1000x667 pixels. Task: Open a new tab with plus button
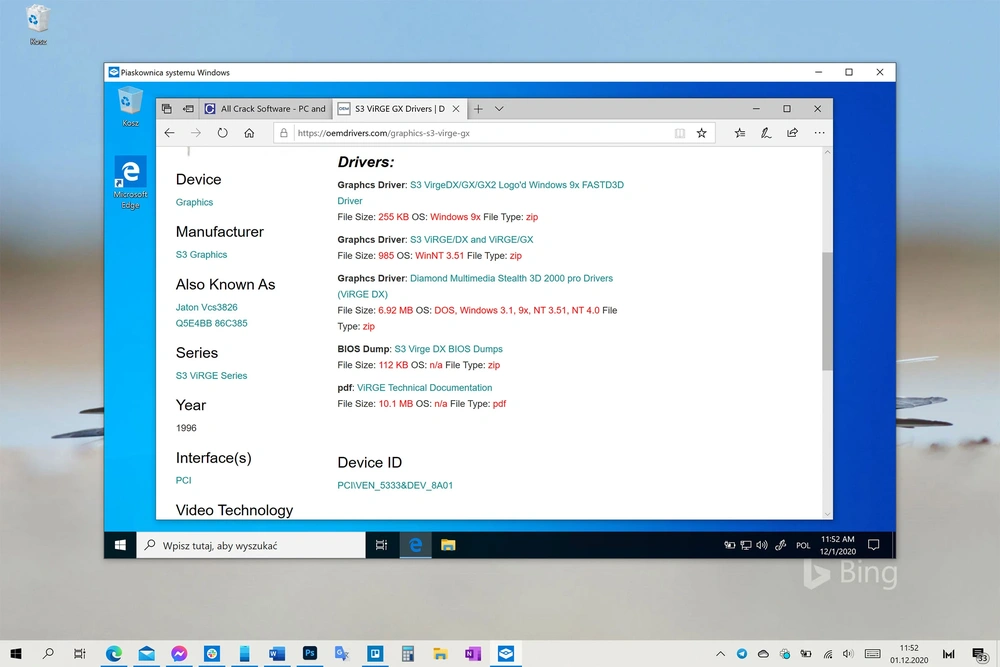point(478,109)
